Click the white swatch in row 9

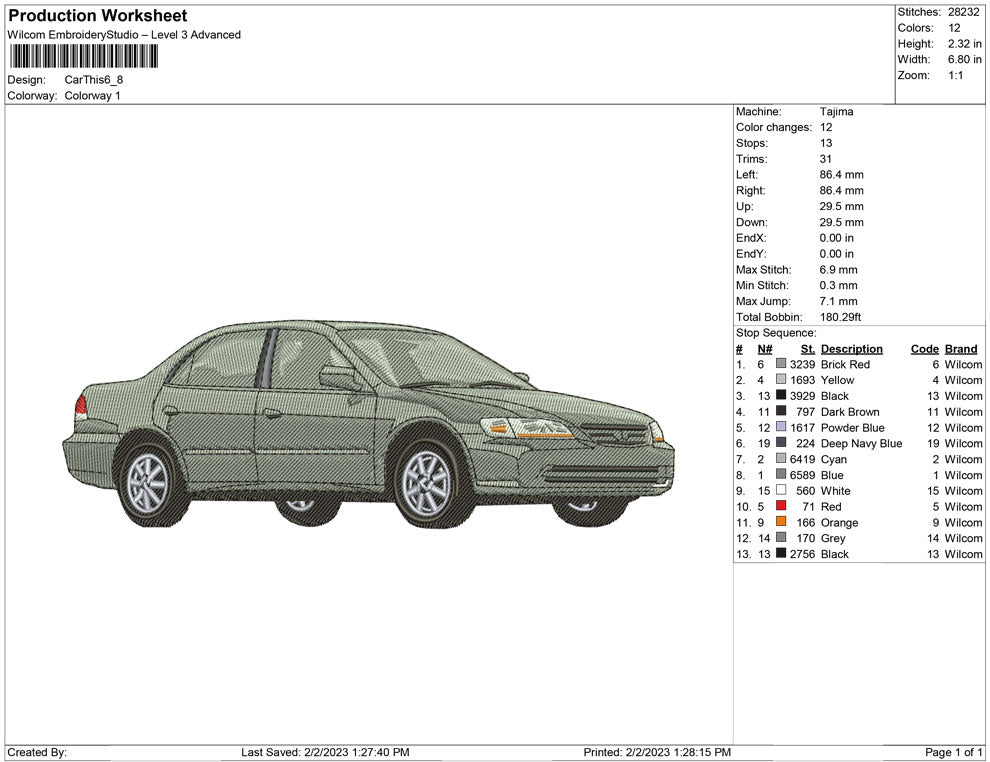pos(781,491)
